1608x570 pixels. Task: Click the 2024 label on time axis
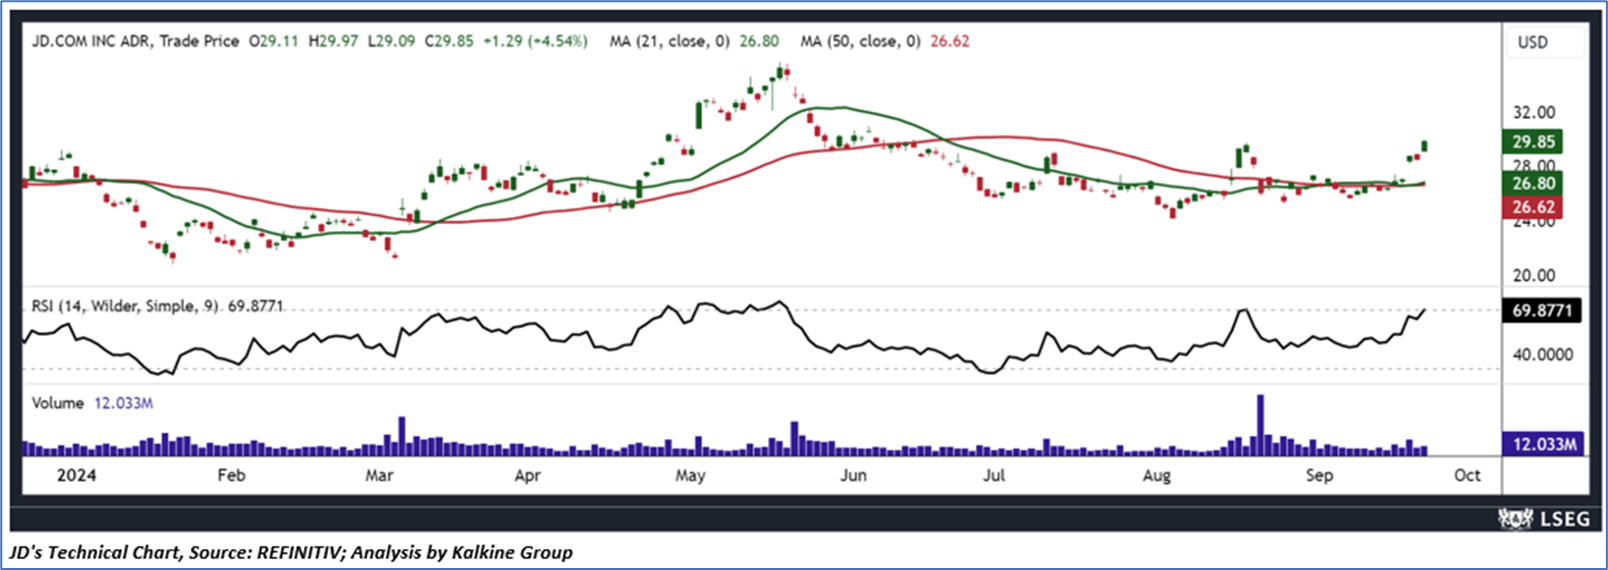coord(76,475)
